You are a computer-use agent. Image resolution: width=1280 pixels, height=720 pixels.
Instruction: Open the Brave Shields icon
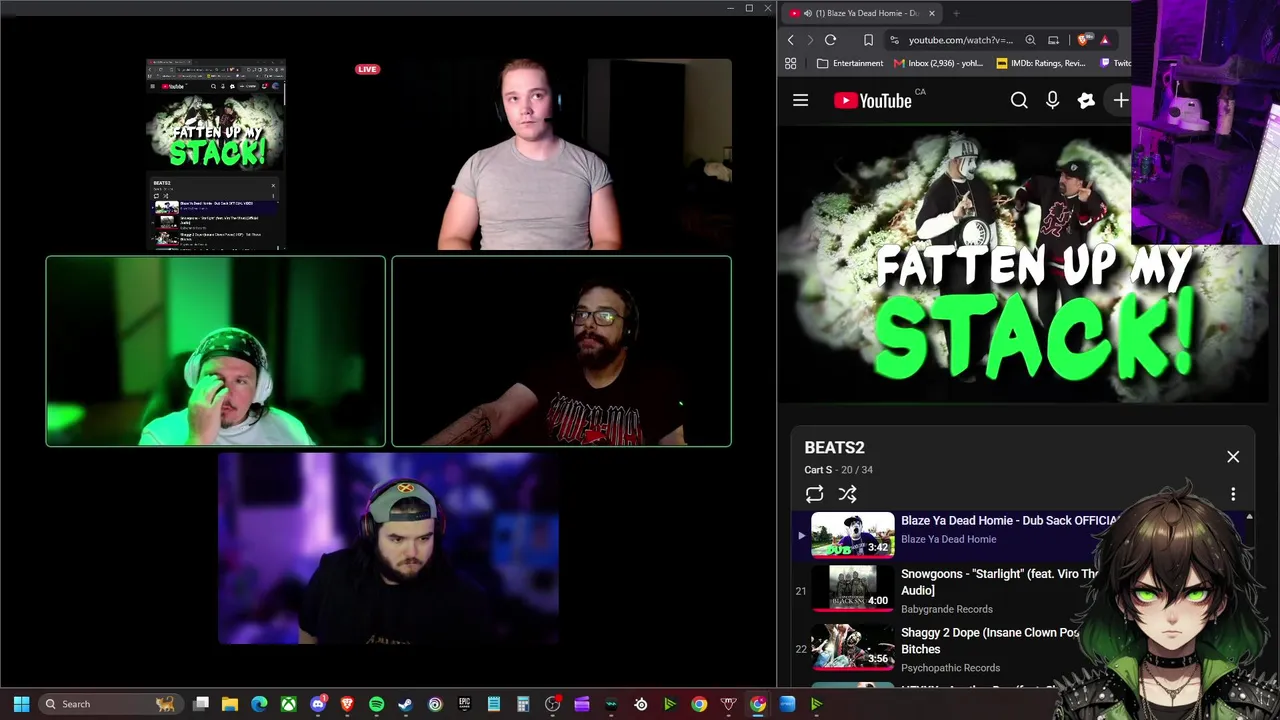point(1083,40)
